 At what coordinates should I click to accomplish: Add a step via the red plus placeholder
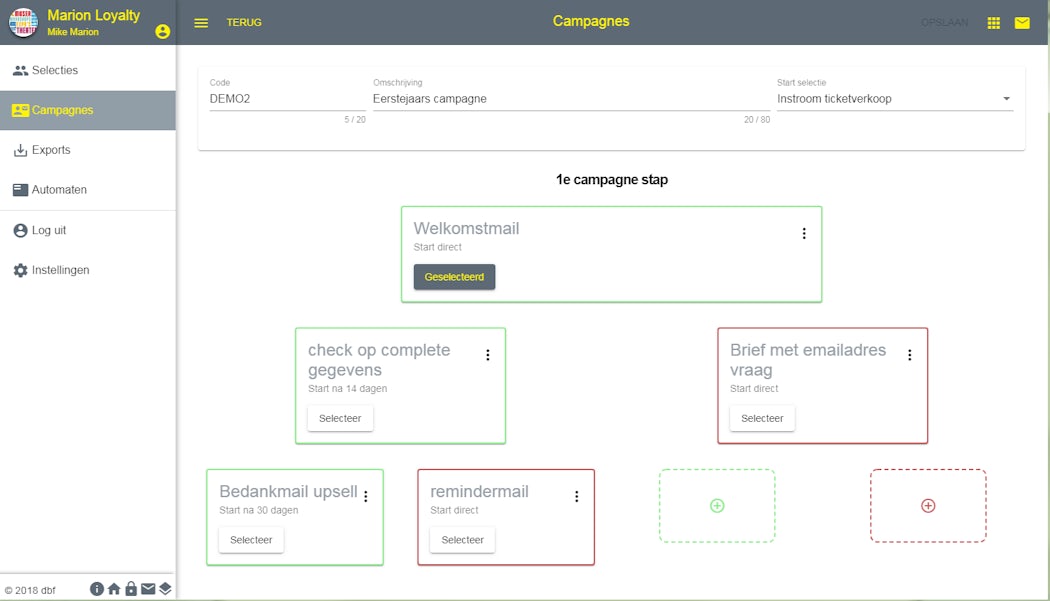[x=927, y=506]
